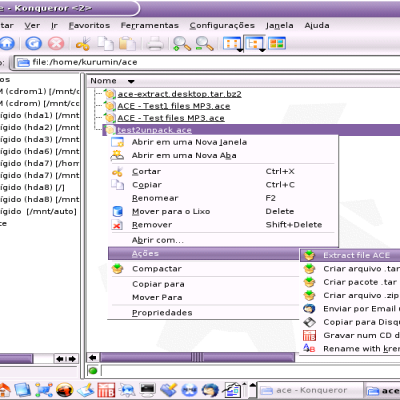Click the red-grid CD burner taskbar icon
Viewport: 400px width, 400px height.
[x=106, y=390]
